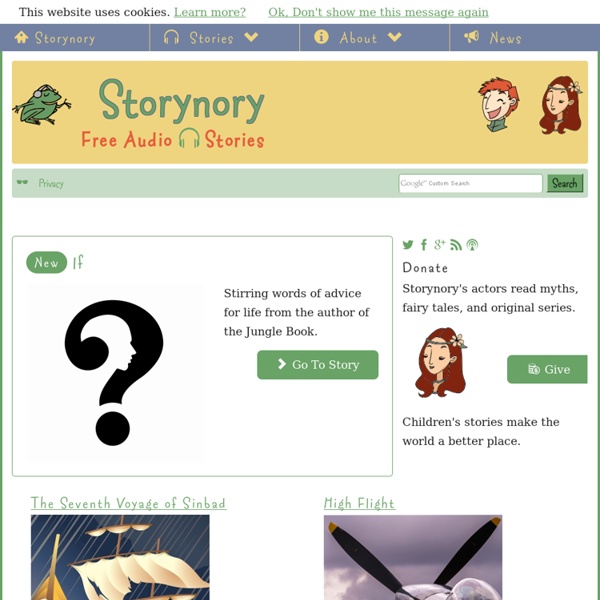The height and width of the screenshot is (600, 600).
Task: Open The Seventh Voyage of Sinbad story
Action: click(128, 503)
